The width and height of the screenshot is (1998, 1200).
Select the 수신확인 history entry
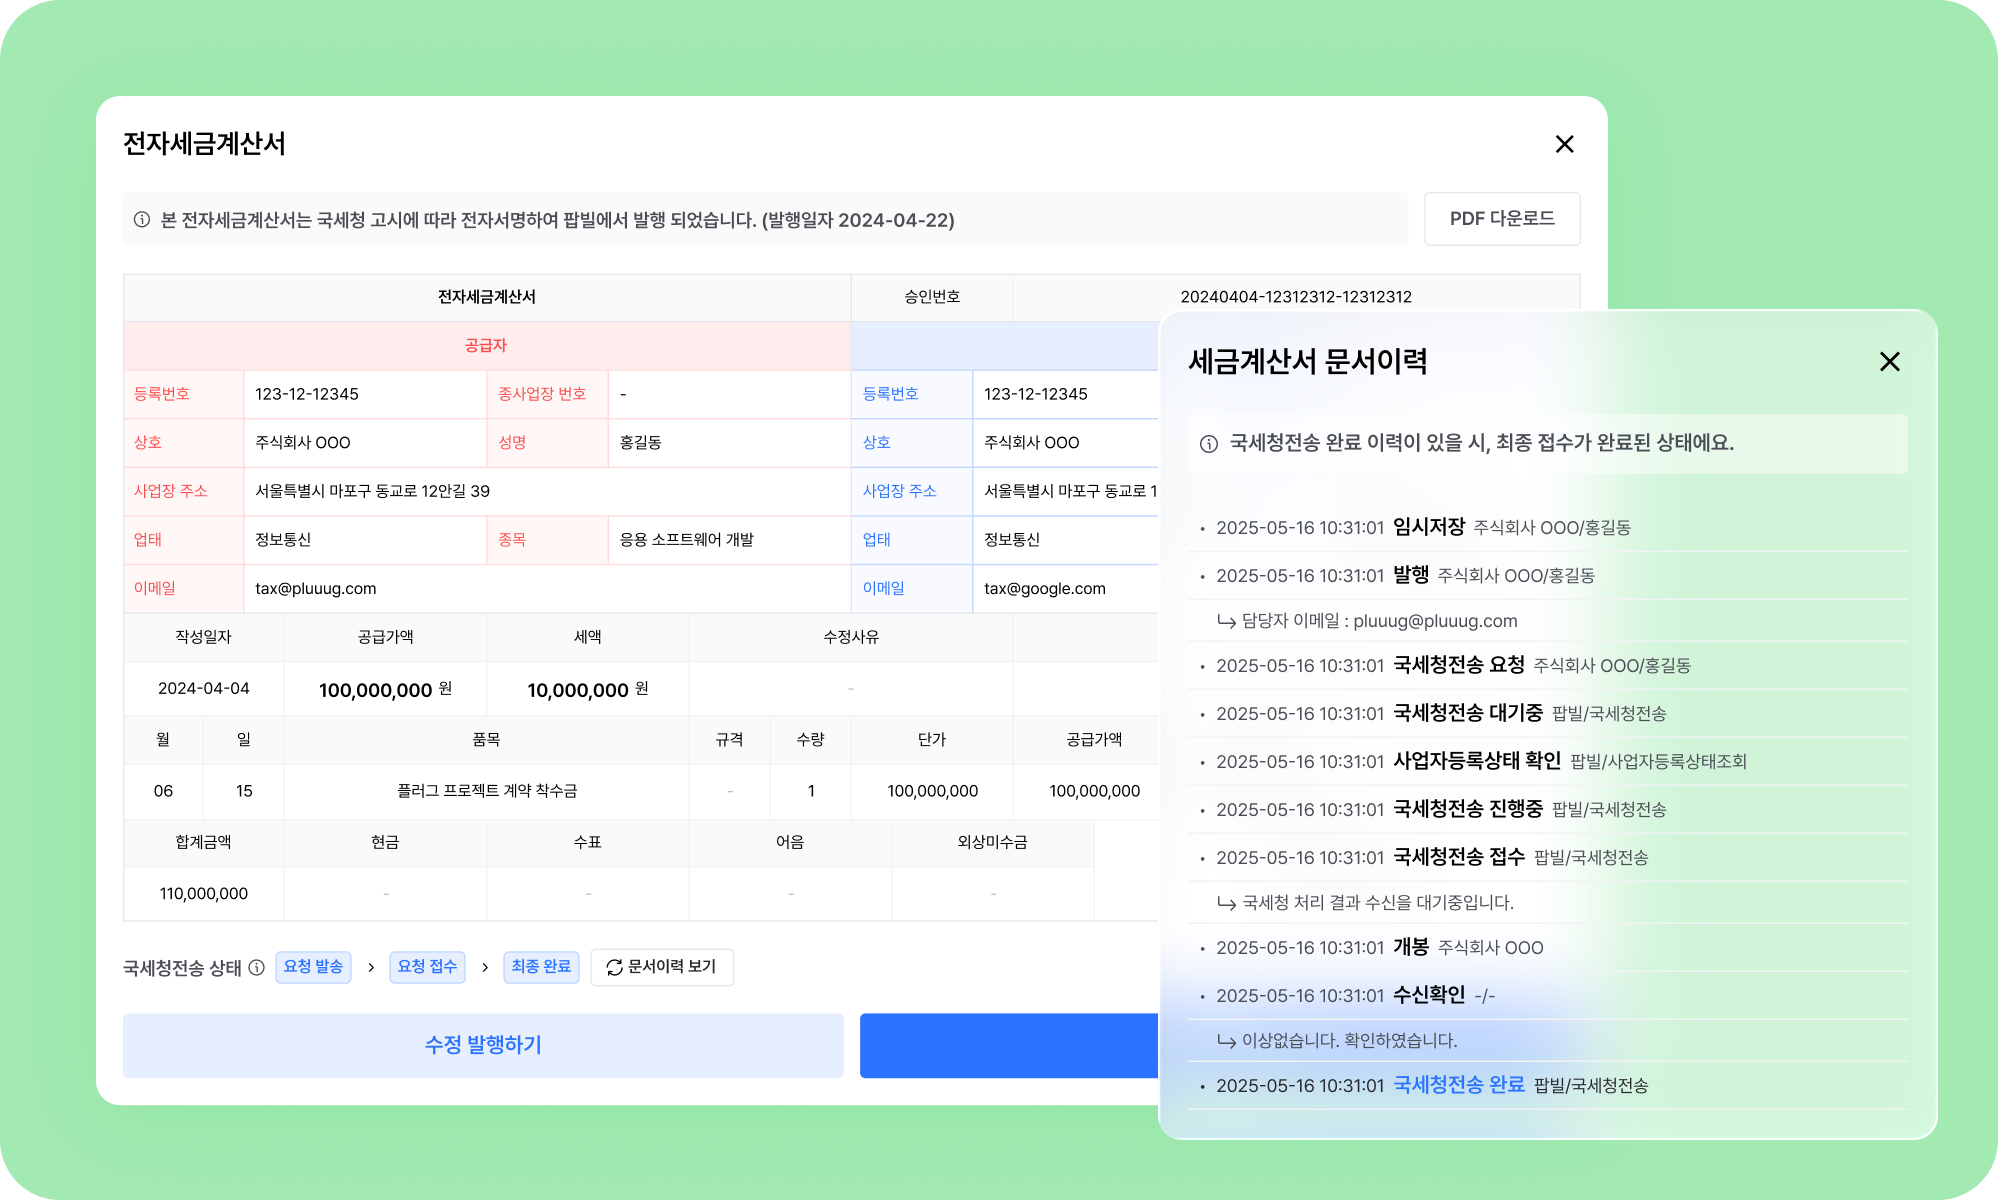pyautogui.click(x=1427, y=995)
